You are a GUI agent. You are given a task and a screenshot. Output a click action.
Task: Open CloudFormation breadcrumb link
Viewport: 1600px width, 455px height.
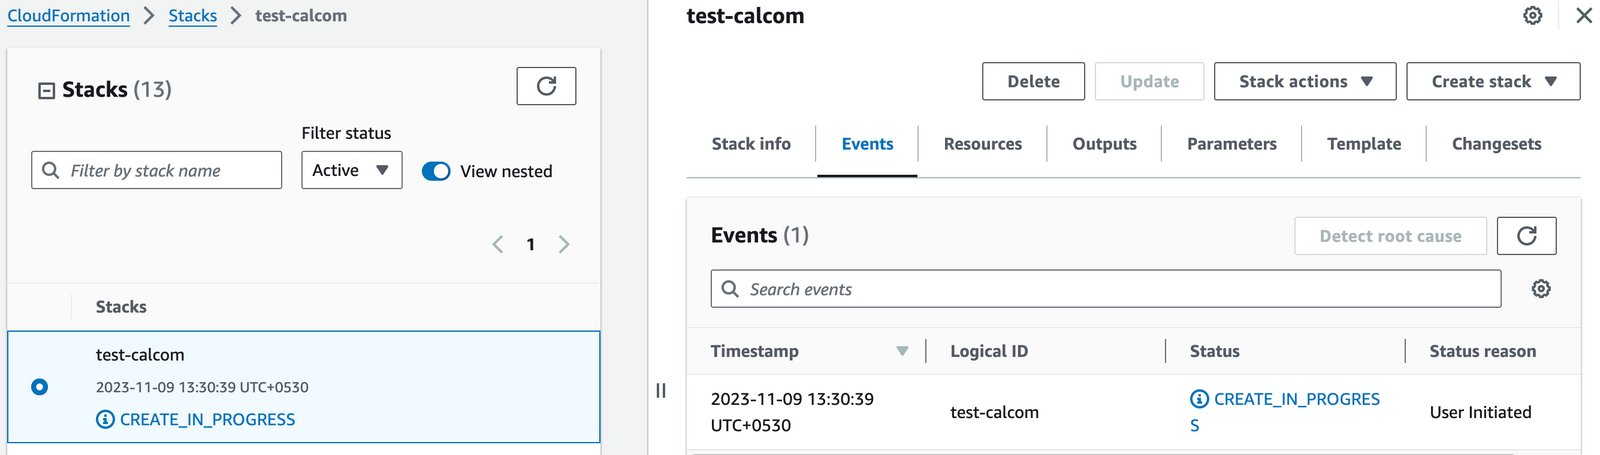69,16
